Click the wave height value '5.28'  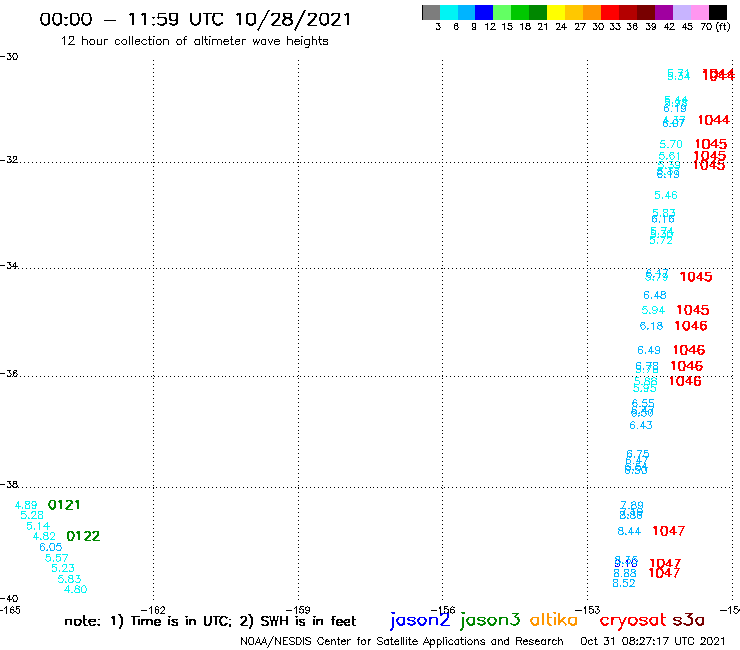(x=32, y=515)
